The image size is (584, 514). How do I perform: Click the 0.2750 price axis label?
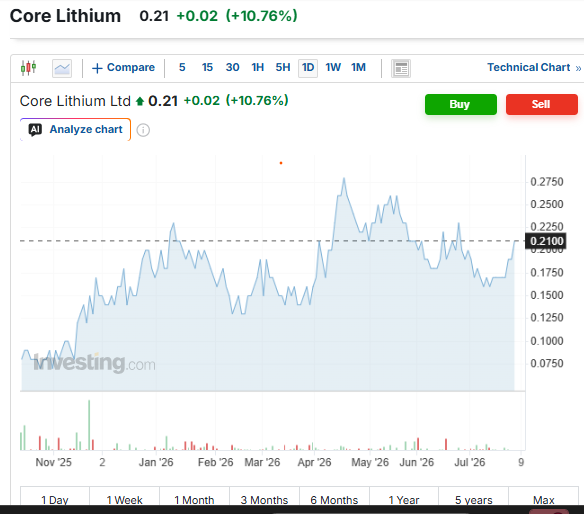pyautogui.click(x=547, y=182)
